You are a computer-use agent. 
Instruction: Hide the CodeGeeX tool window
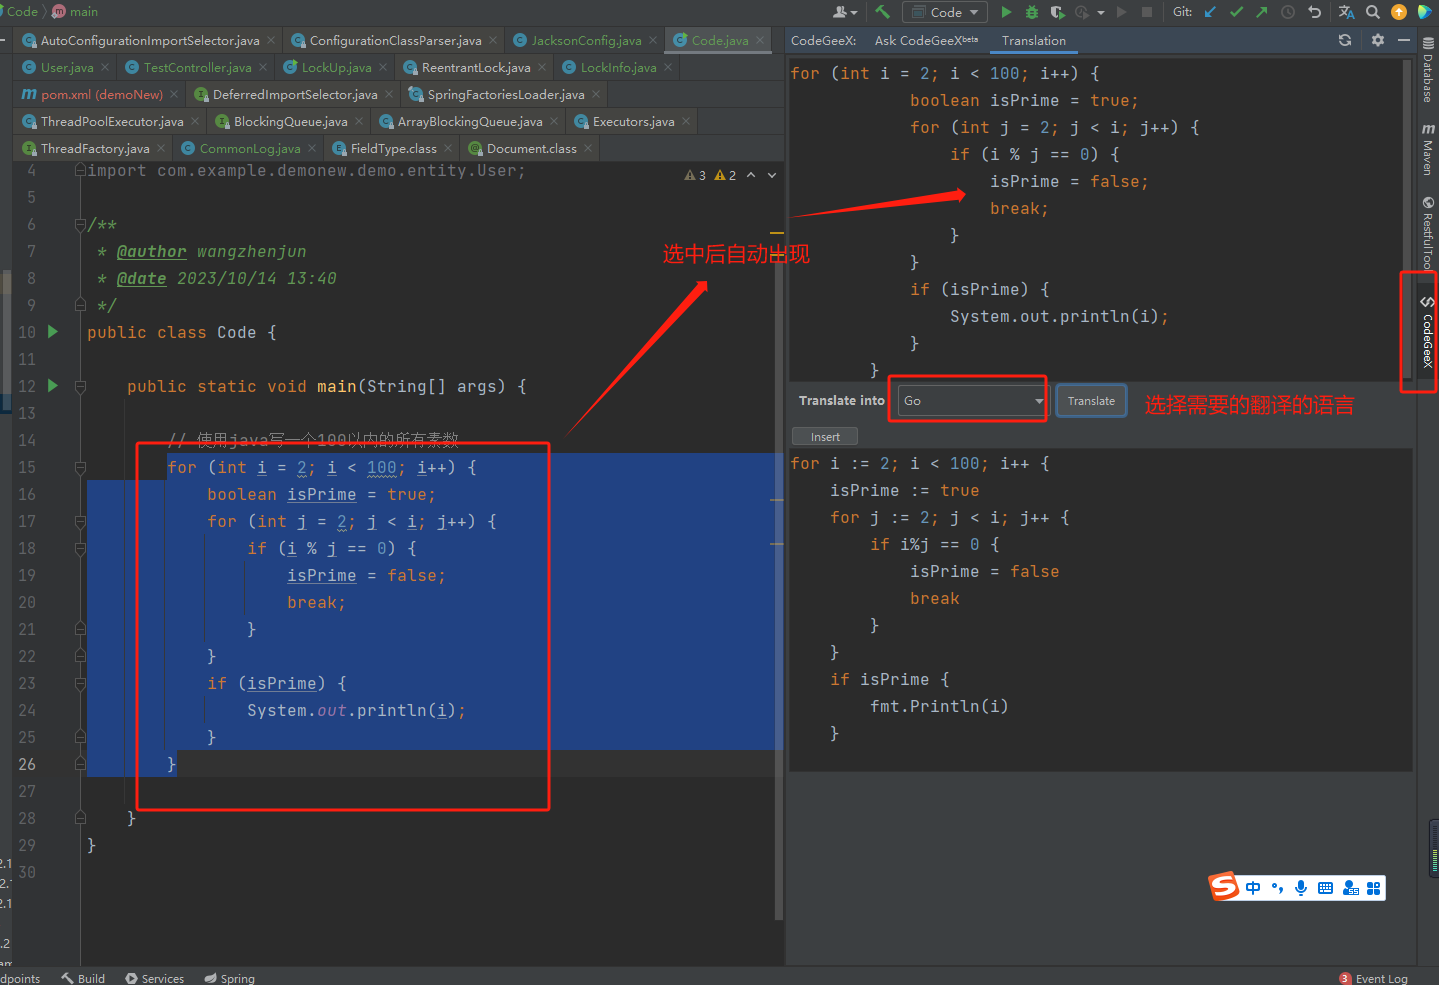tap(1404, 40)
